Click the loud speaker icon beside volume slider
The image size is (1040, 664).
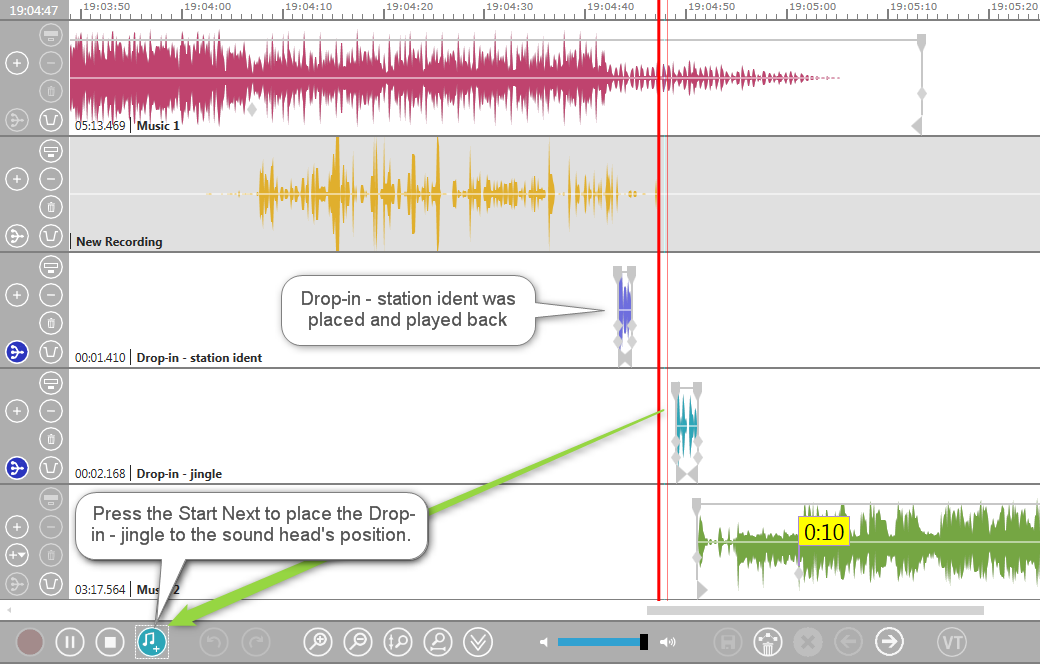668,642
